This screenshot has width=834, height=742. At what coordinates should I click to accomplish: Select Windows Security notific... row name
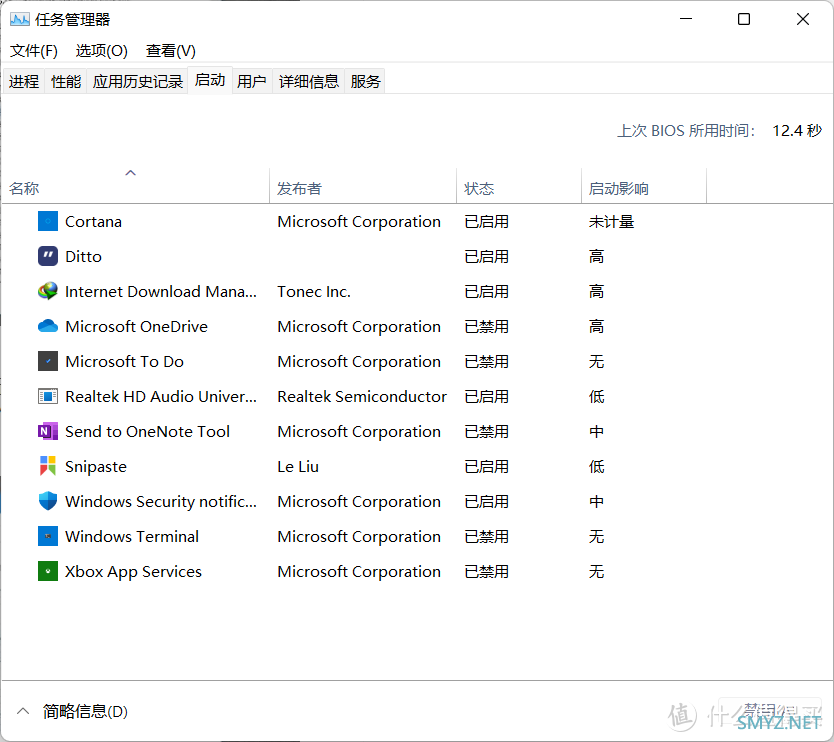pos(161,501)
